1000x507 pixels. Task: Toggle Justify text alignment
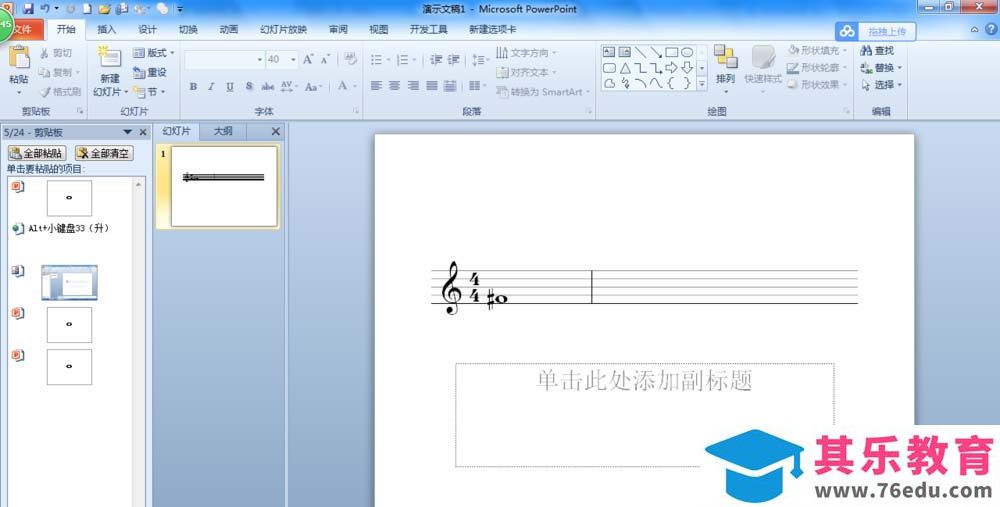pyautogui.click(x=432, y=85)
